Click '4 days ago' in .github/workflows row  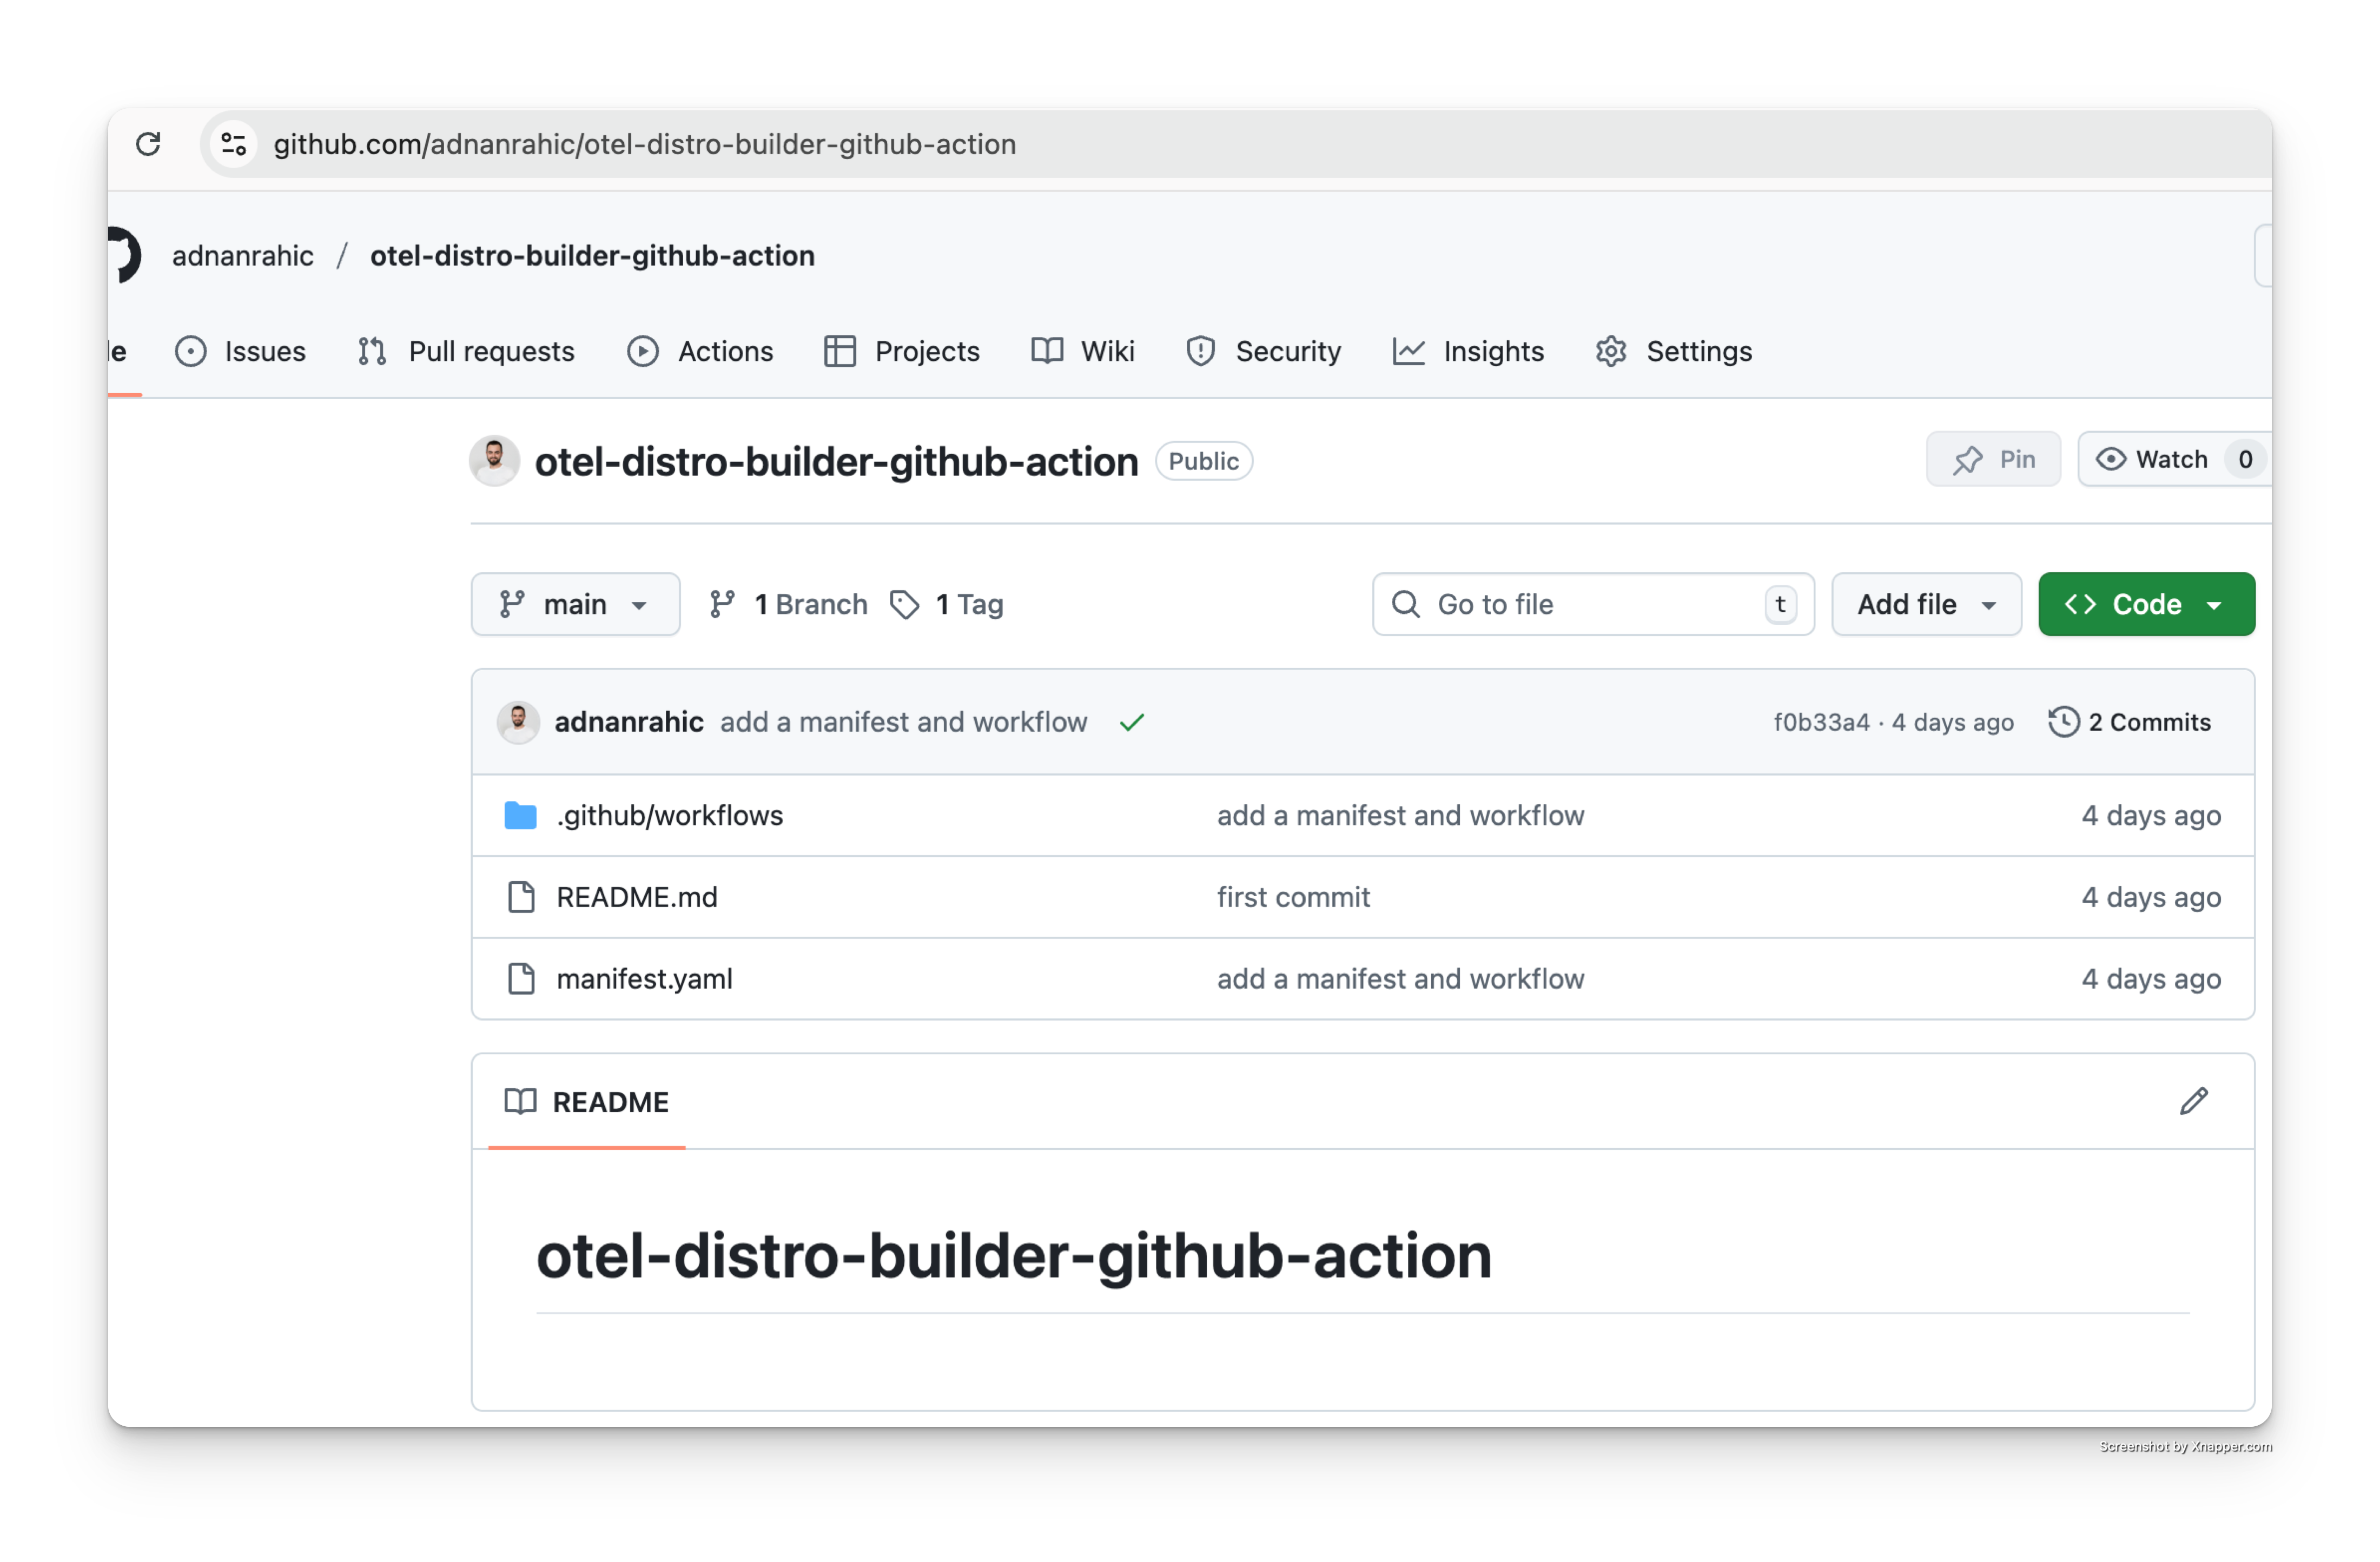coord(2151,815)
